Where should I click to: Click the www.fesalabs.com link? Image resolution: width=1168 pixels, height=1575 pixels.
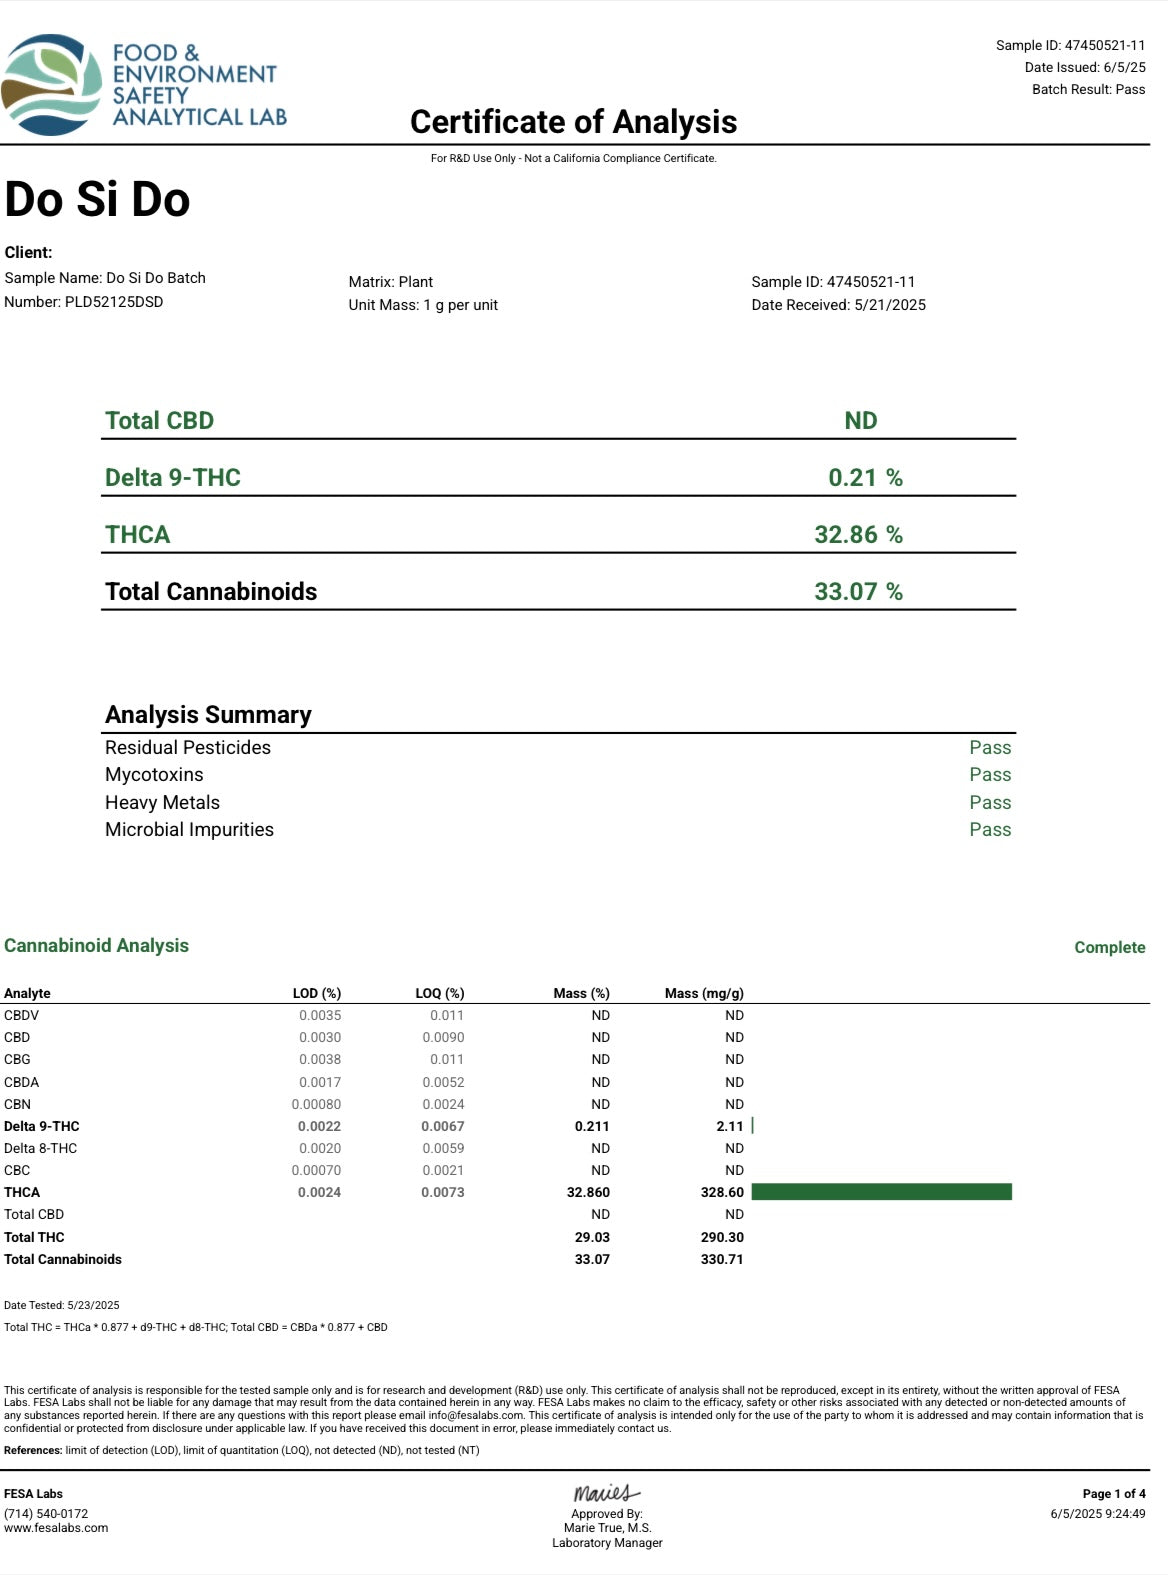pos(56,1528)
